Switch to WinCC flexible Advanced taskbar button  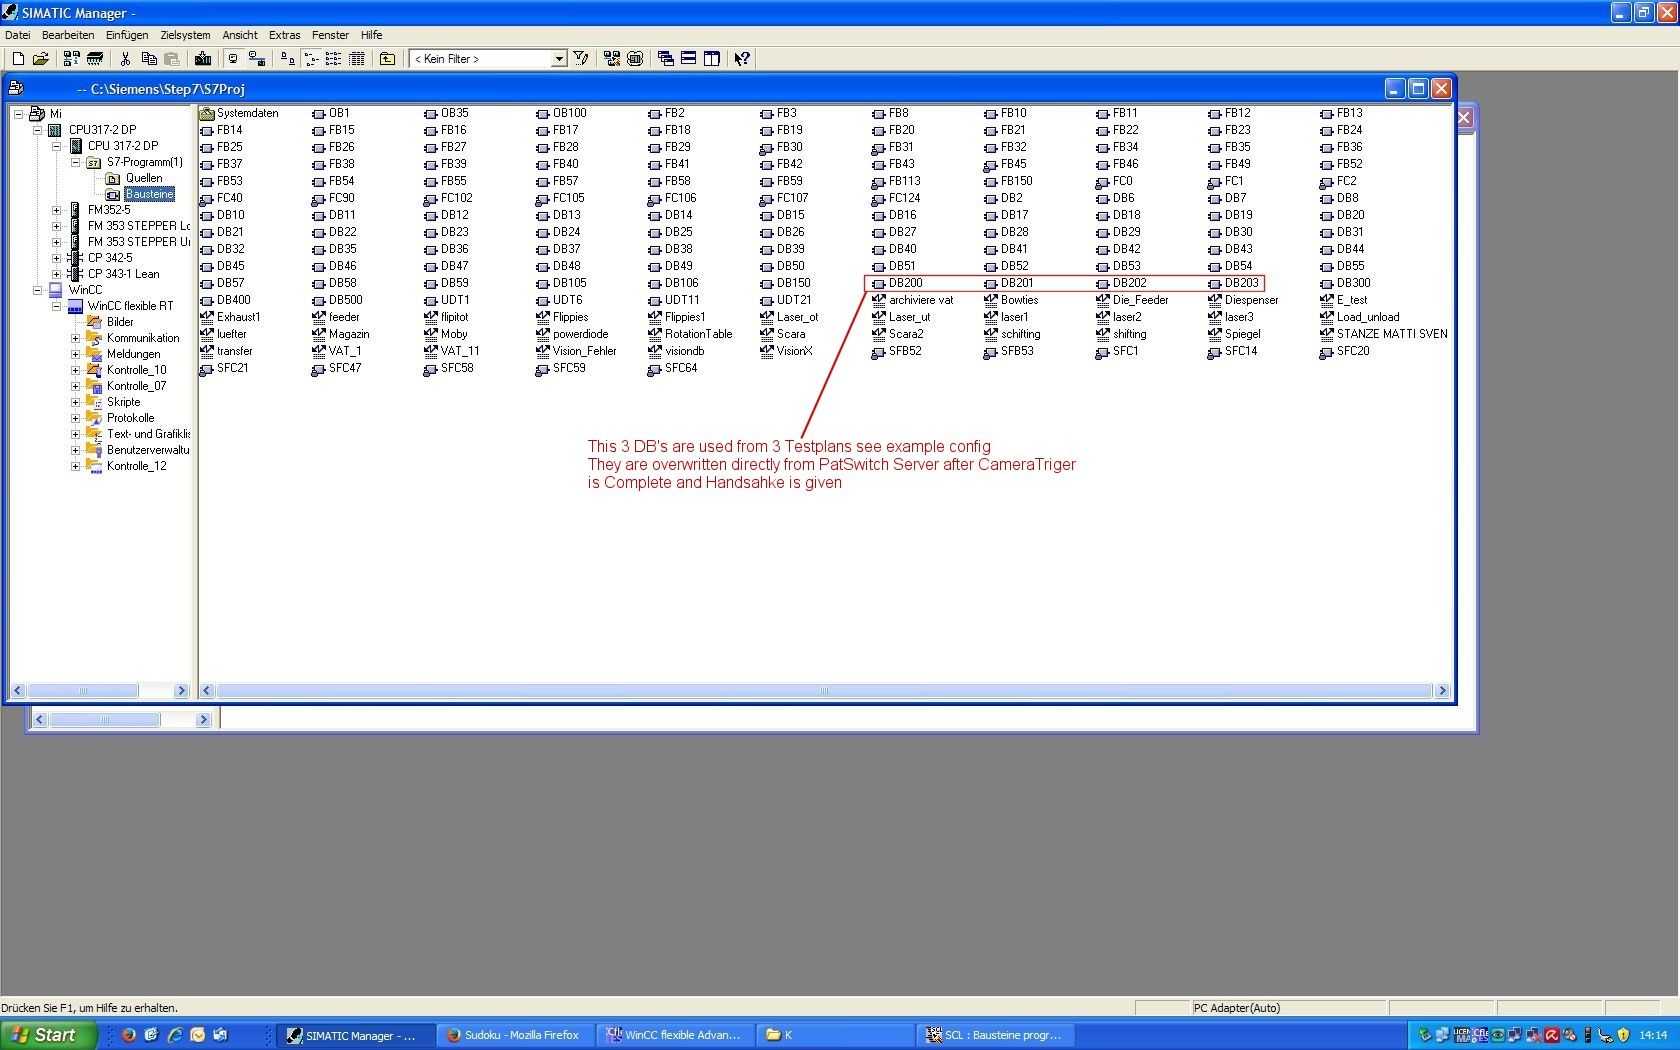[x=675, y=1035]
